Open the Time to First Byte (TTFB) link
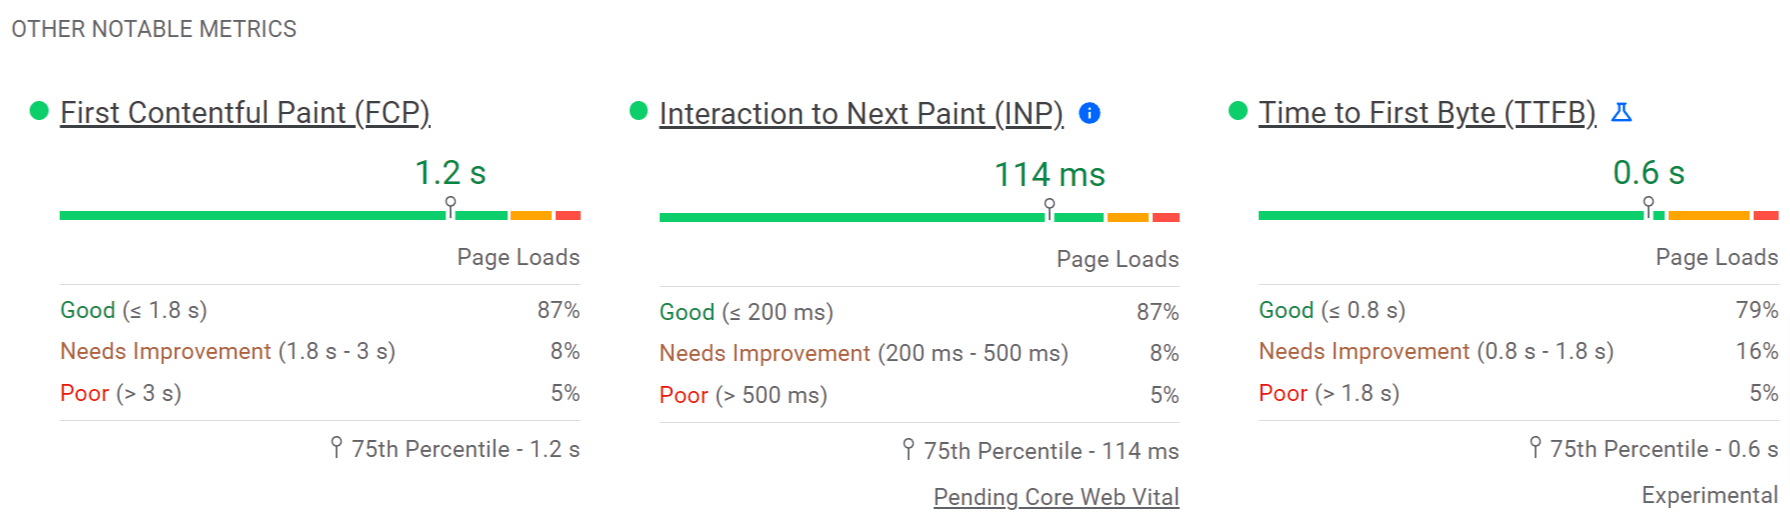Viewport: 1790px width, 517px height. 1427,113
